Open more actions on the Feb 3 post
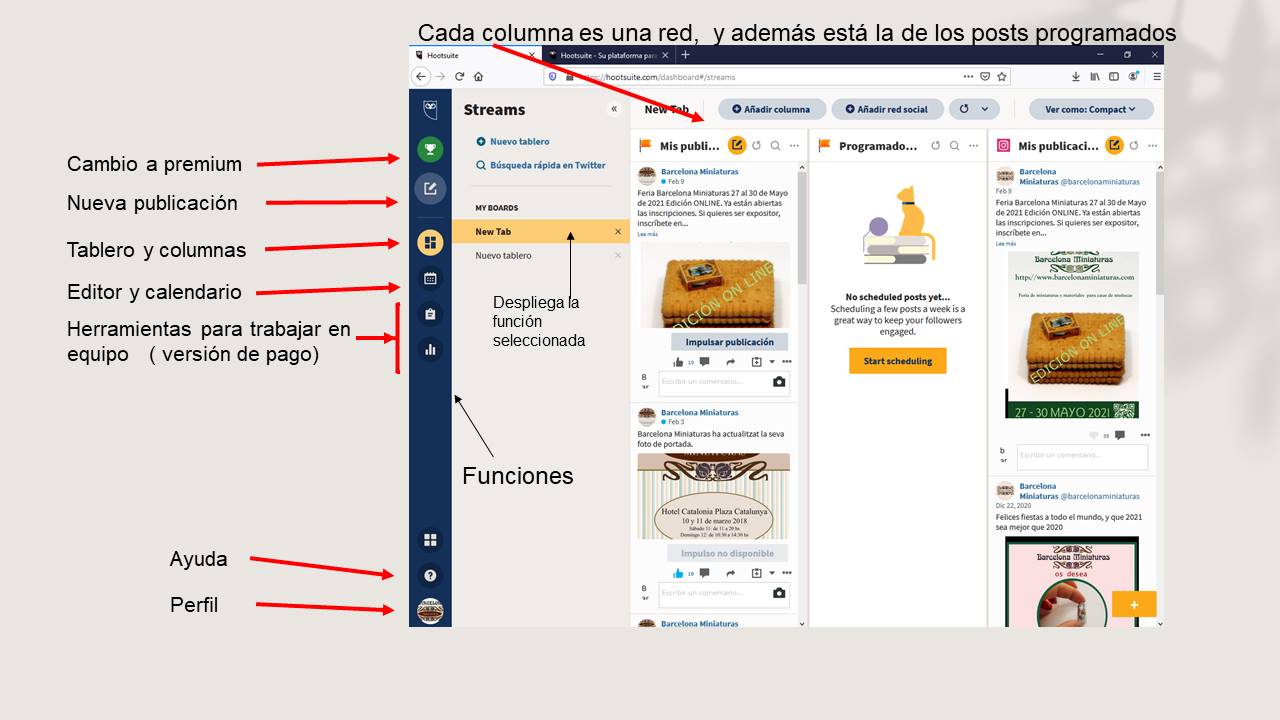The image size is (1280, 720). click(x=787, y=573)
